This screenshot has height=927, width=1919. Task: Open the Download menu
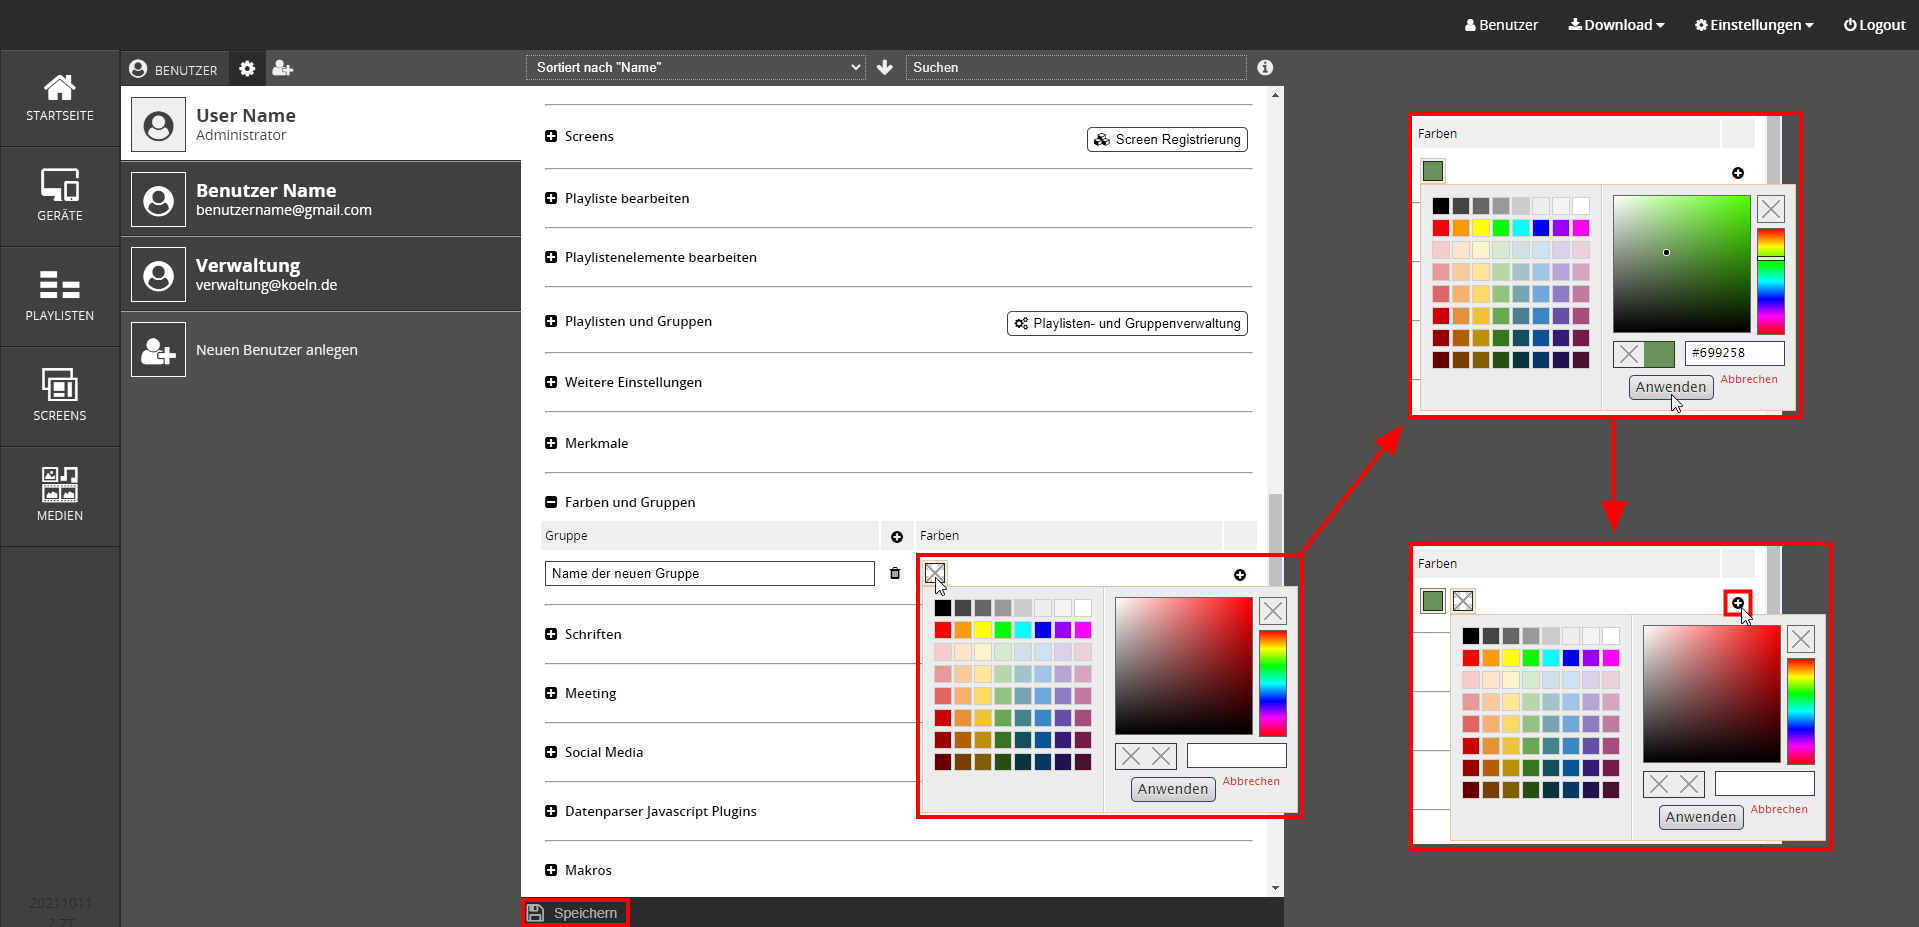[1616, 25]
